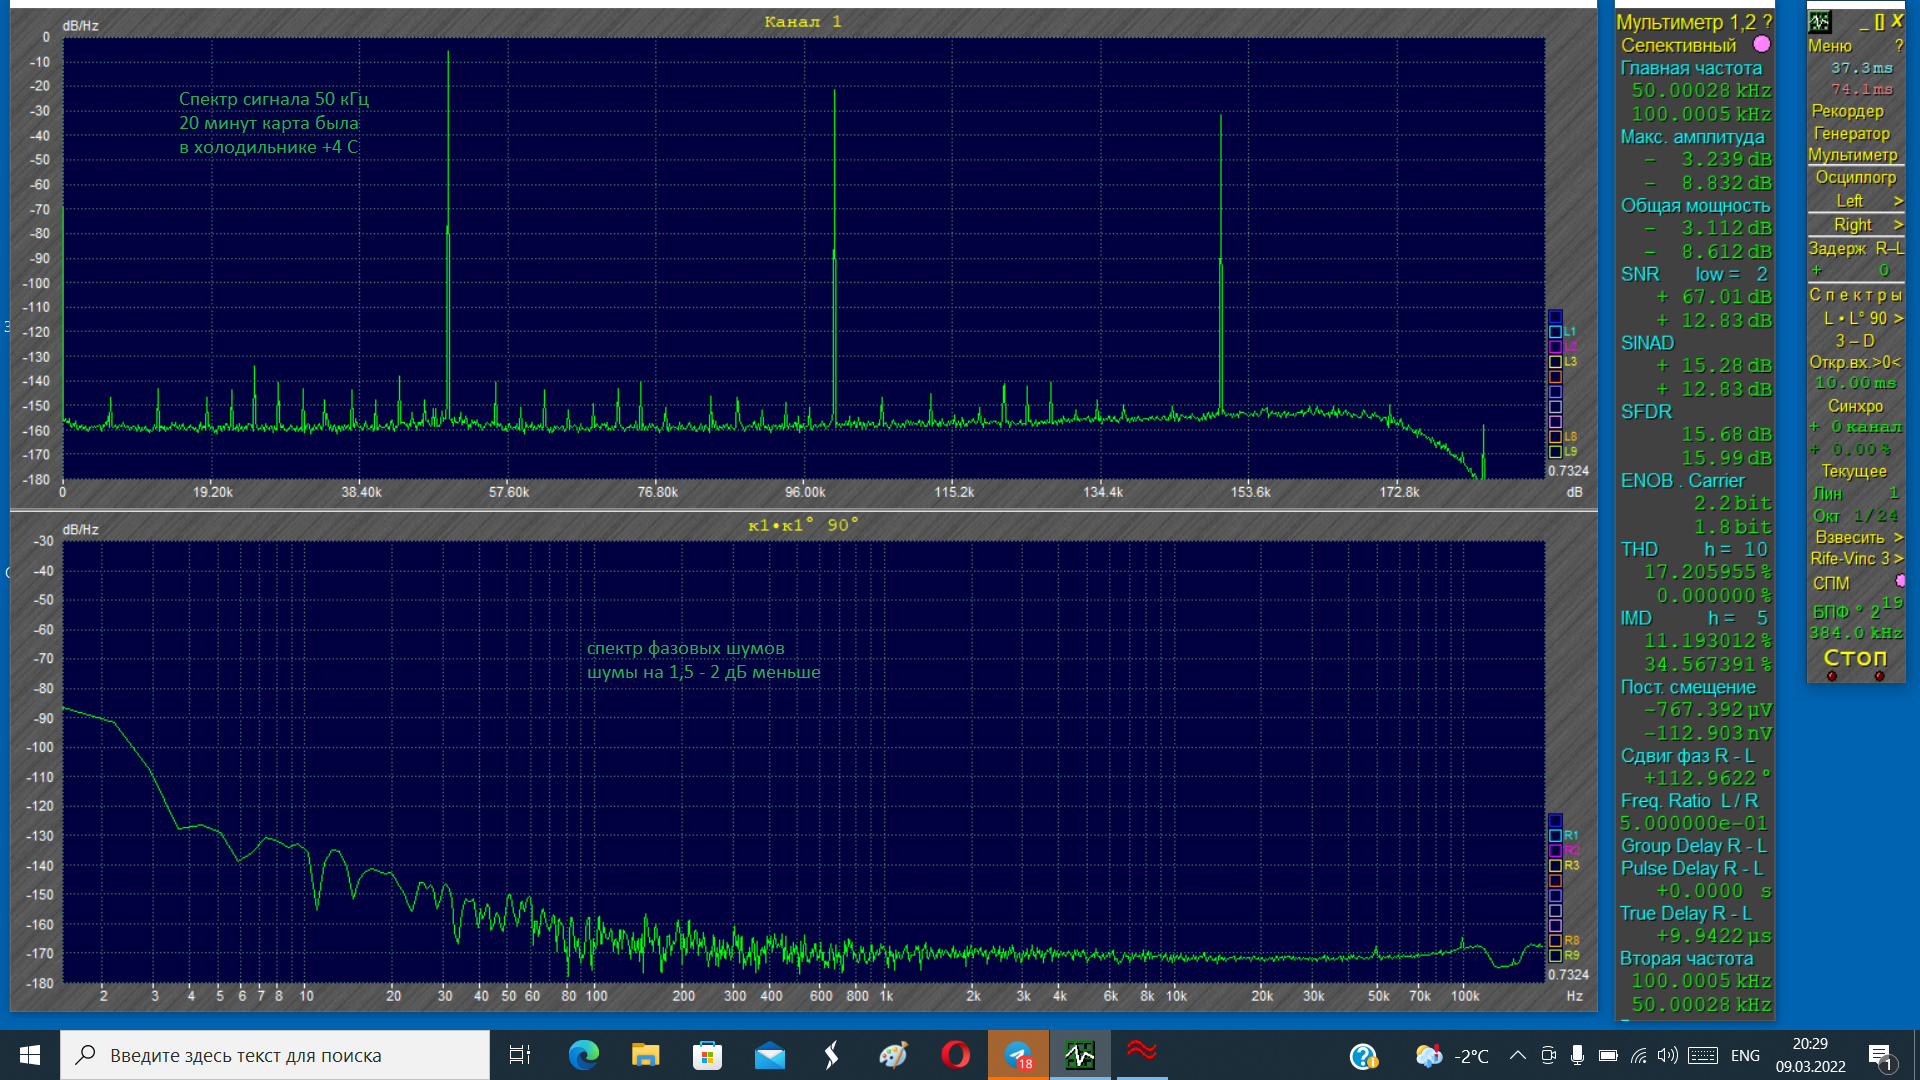Enable the L2 magenta trace checkbox
The height and width of the screenshot is (1080, 1920).
[x=1555, y=347]
